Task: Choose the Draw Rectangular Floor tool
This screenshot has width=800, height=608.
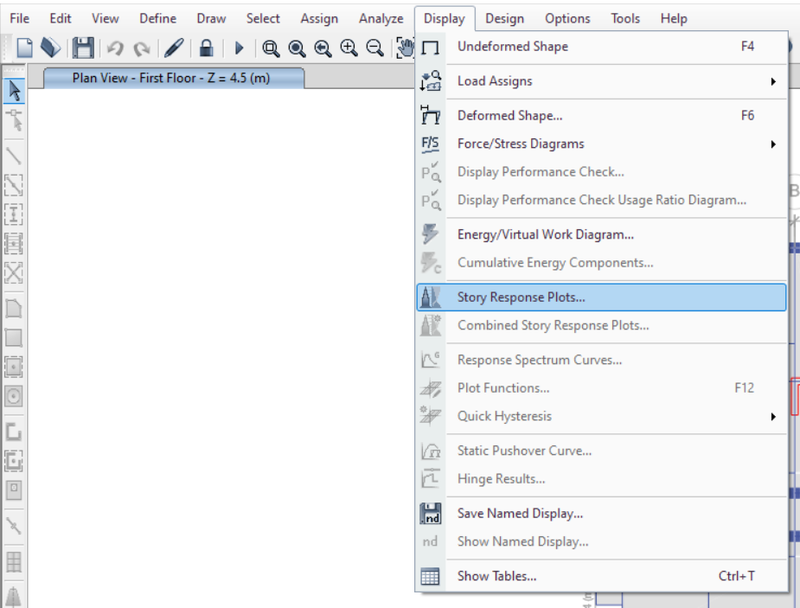Action: click(x=14, y=338)
